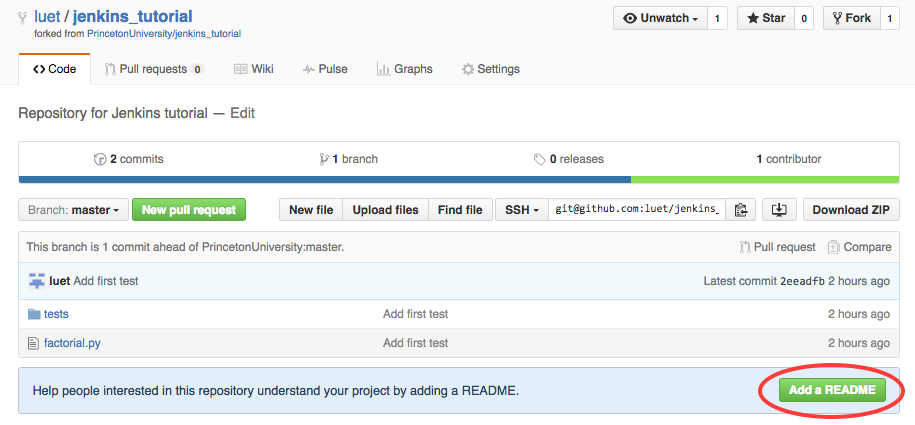Screen dimensions: 915x425
Task: Click the factorial.py file icon
Action: coord(33,343)
